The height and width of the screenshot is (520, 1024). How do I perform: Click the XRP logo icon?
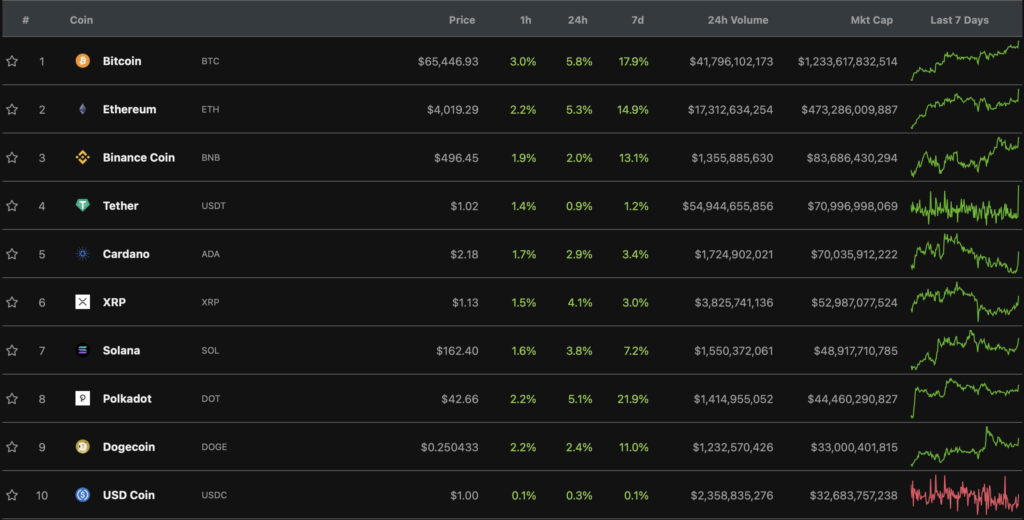pos(82,302)
